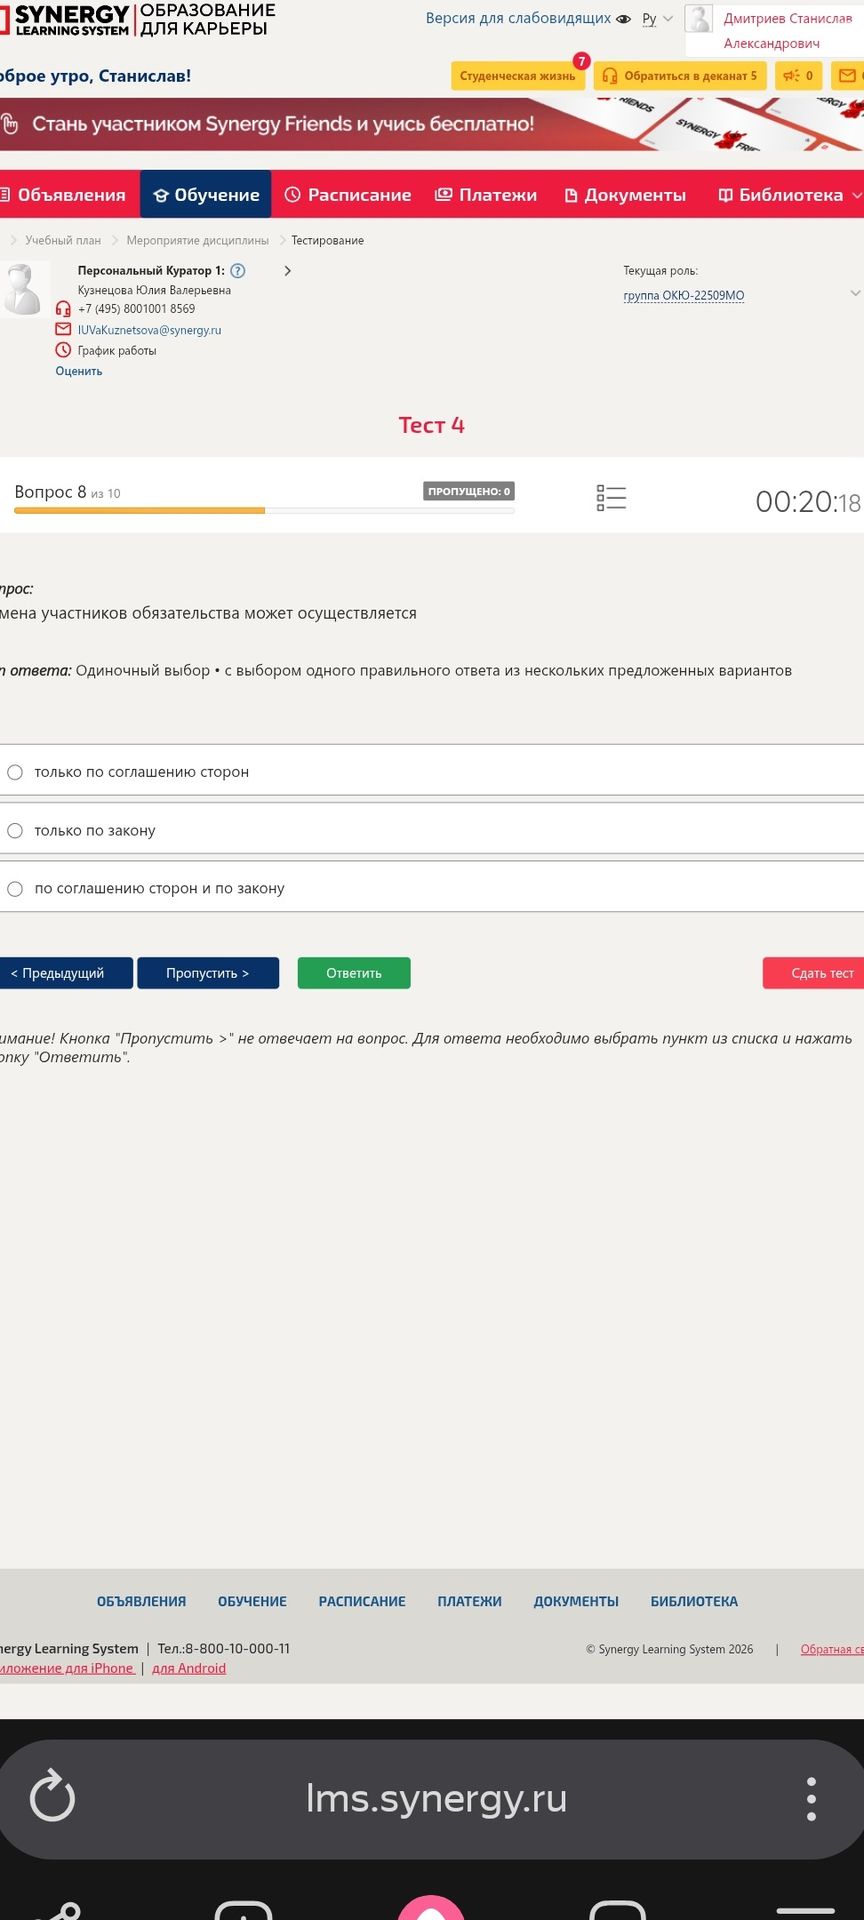Click the green Ответить button
864x1920 pixels.
pos(354,973)
